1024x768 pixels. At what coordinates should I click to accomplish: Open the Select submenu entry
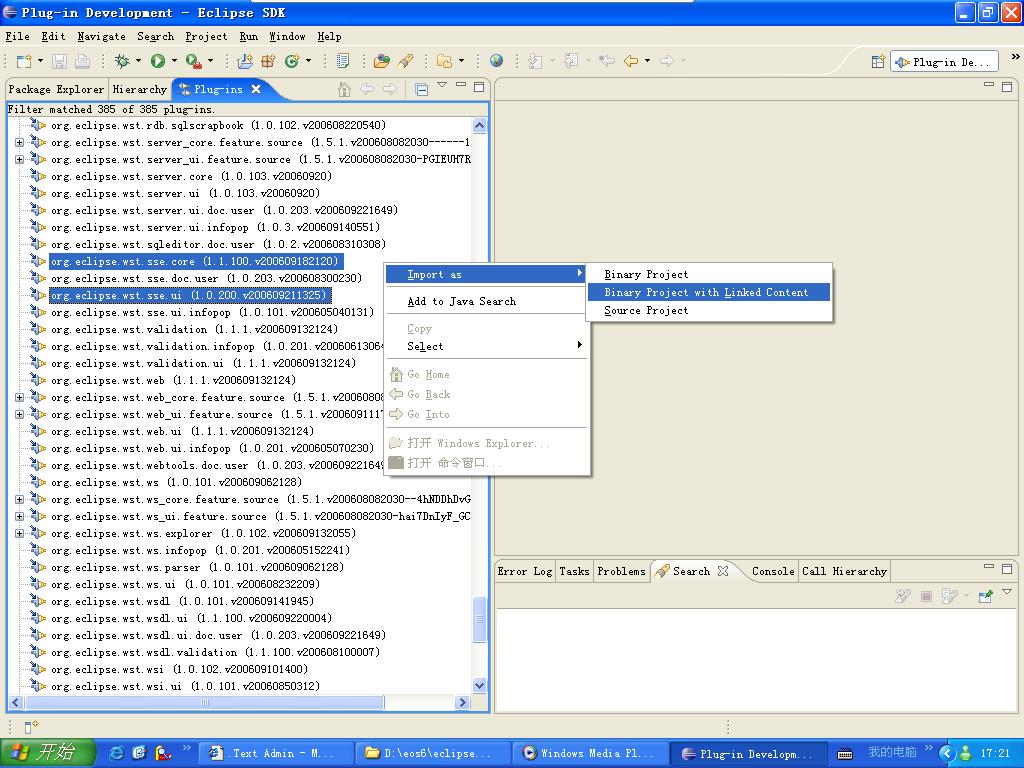pos(487,346)
